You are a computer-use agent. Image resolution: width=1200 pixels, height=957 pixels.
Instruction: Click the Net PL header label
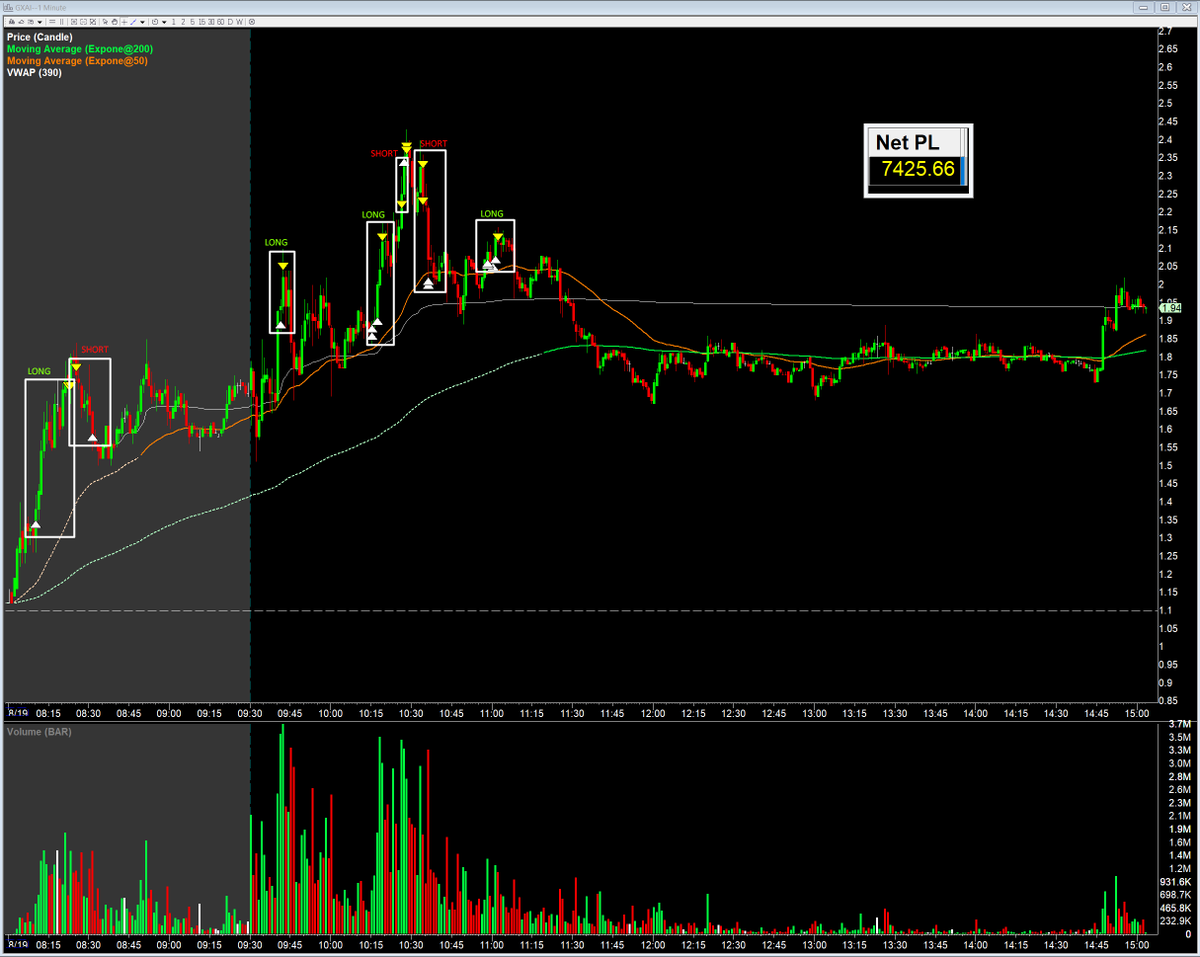907,143
